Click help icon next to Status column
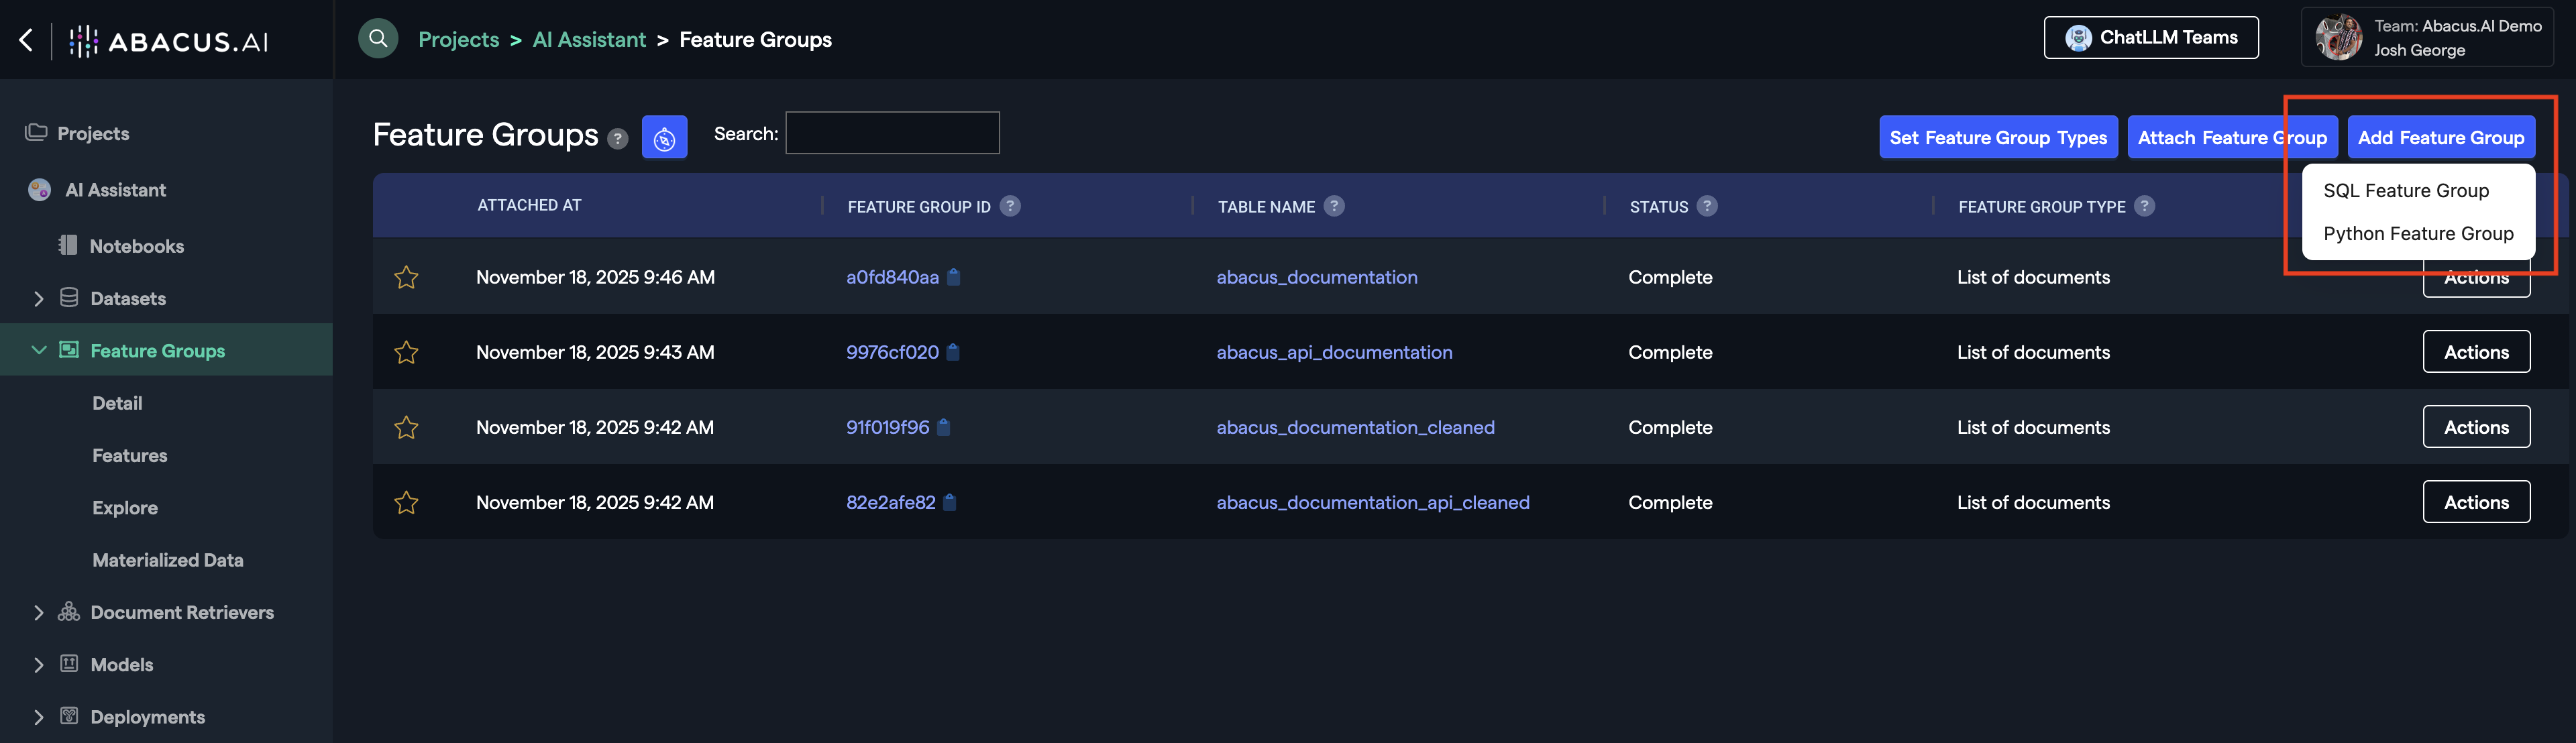The height and width of the screenshot is (743, 2576). (1707, 206)
